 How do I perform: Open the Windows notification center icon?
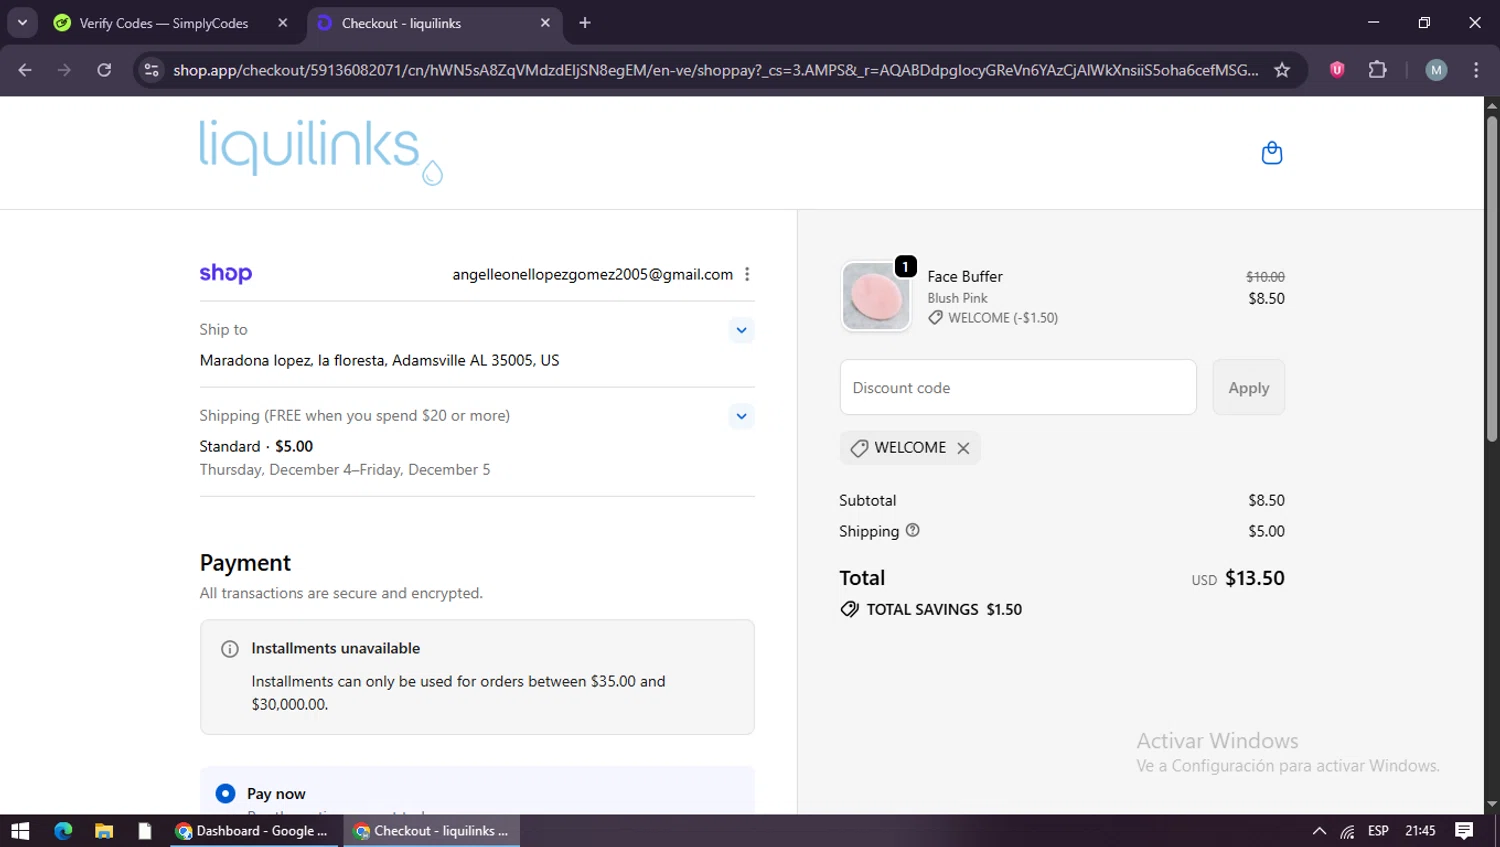pos(1464,831)
